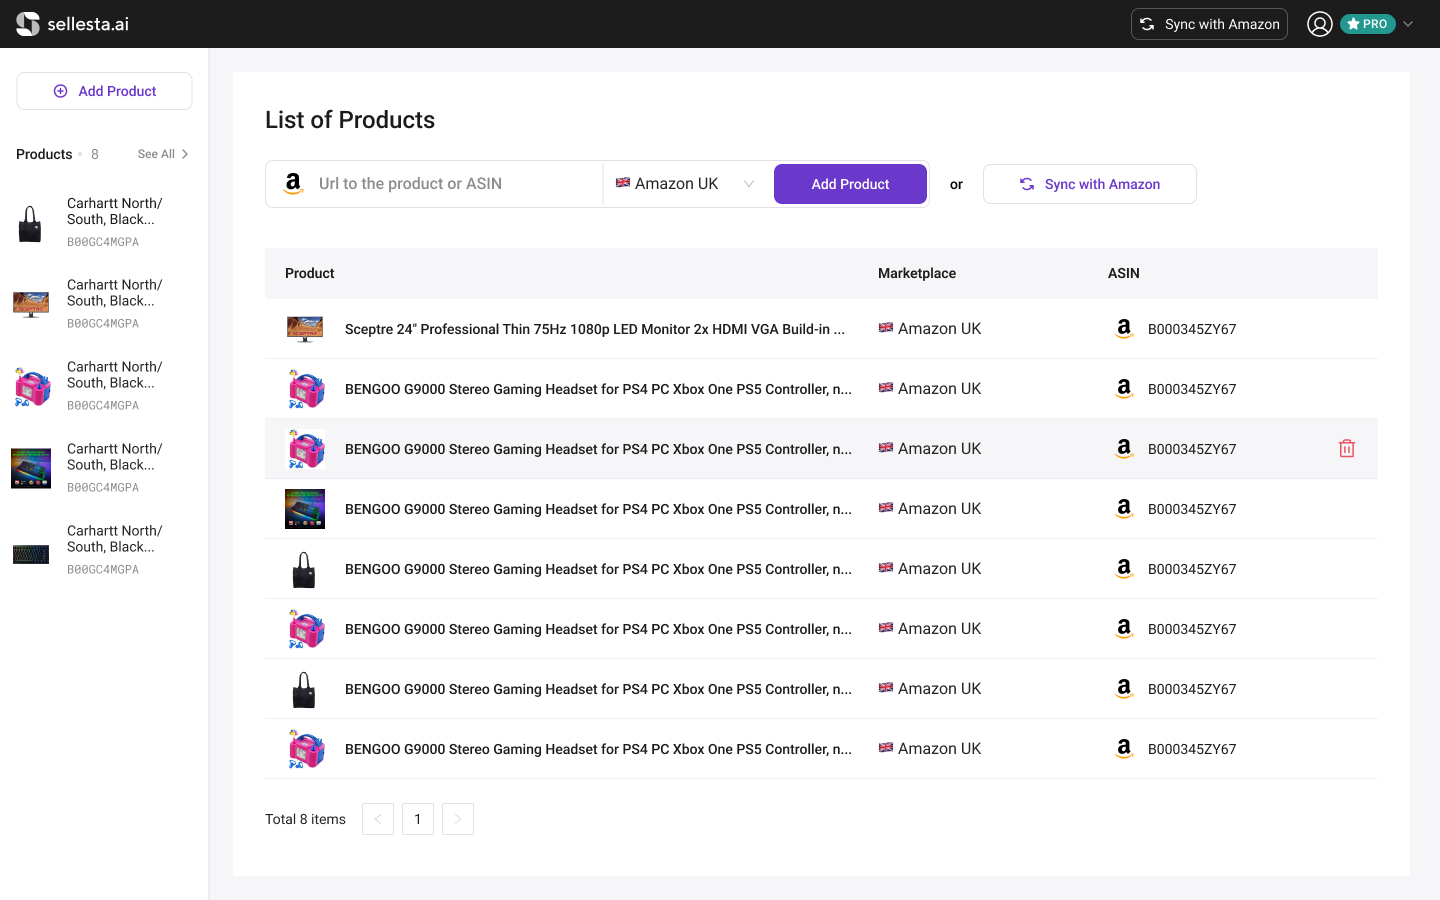
Task: Delete the highlighted BENGOO headset row
Action: (1346, 449)
